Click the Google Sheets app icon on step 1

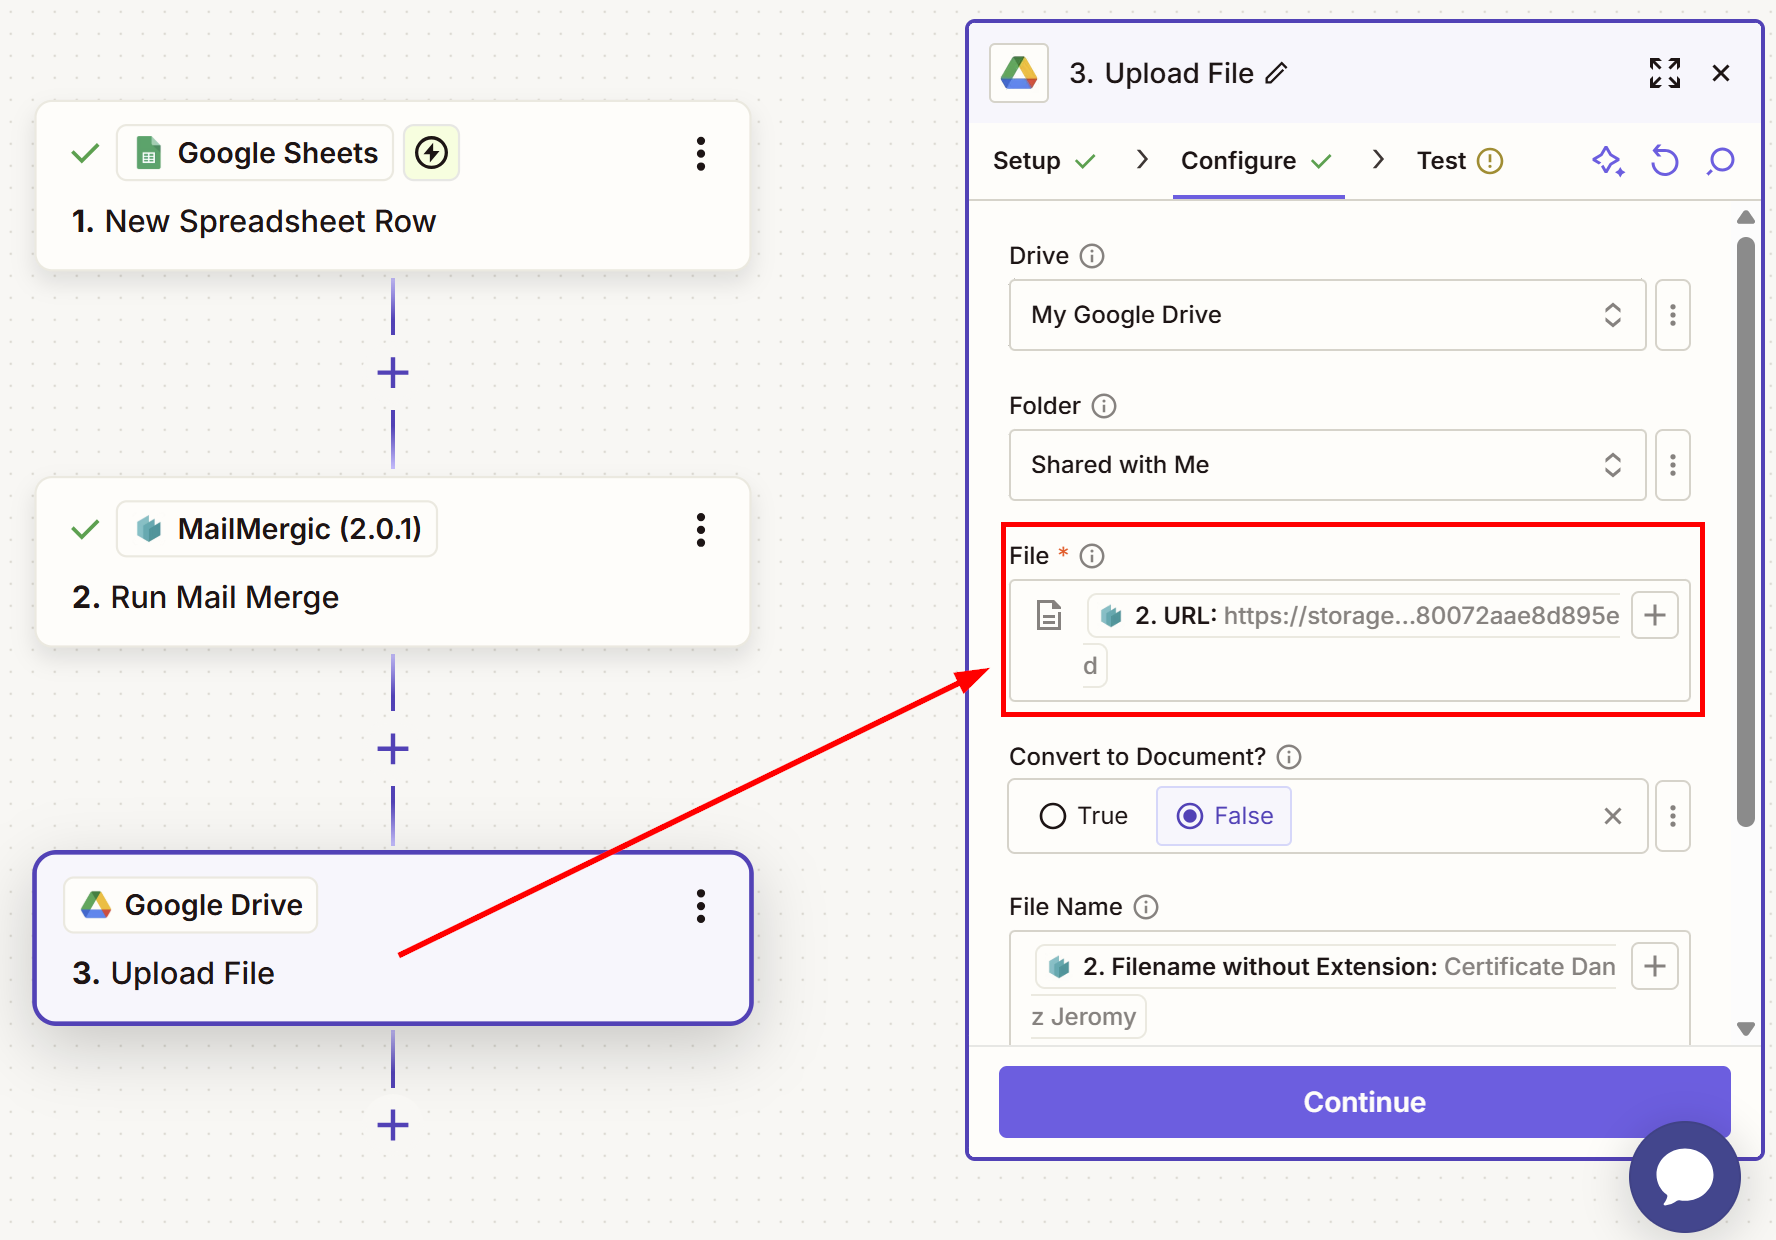[149, 152]
